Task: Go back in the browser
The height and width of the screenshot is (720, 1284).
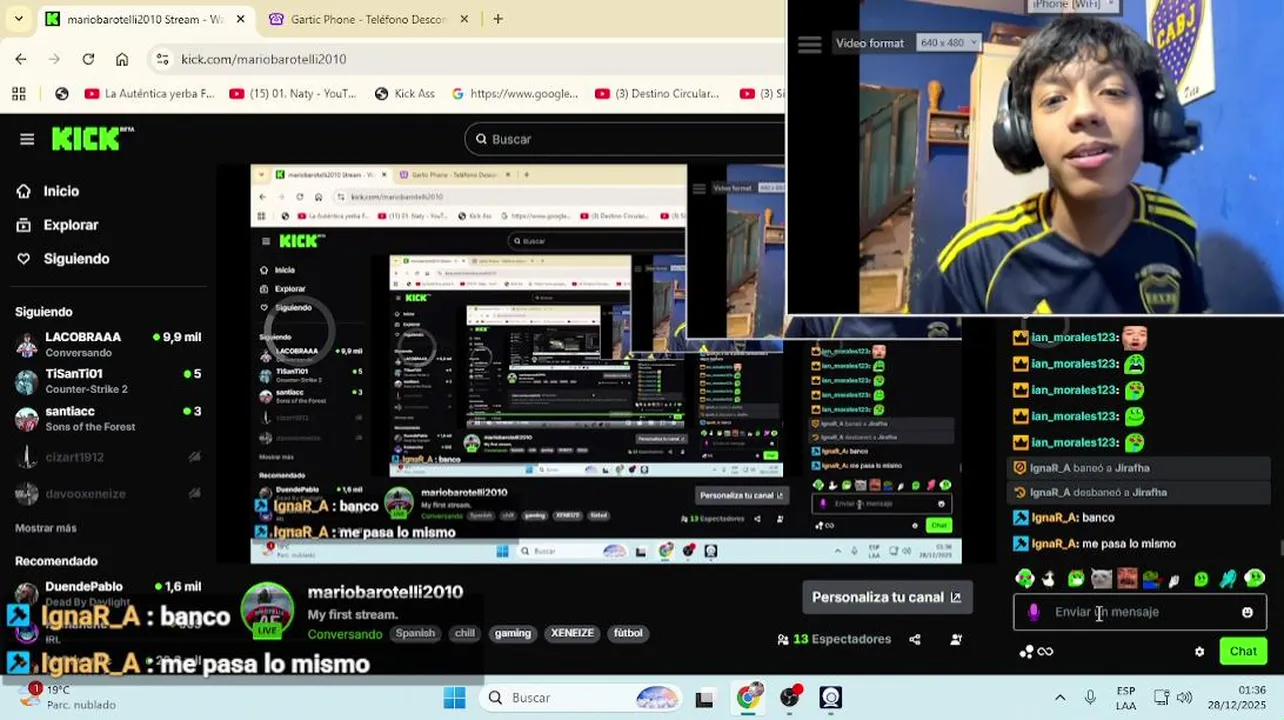Action: click(x=21, y=59)
